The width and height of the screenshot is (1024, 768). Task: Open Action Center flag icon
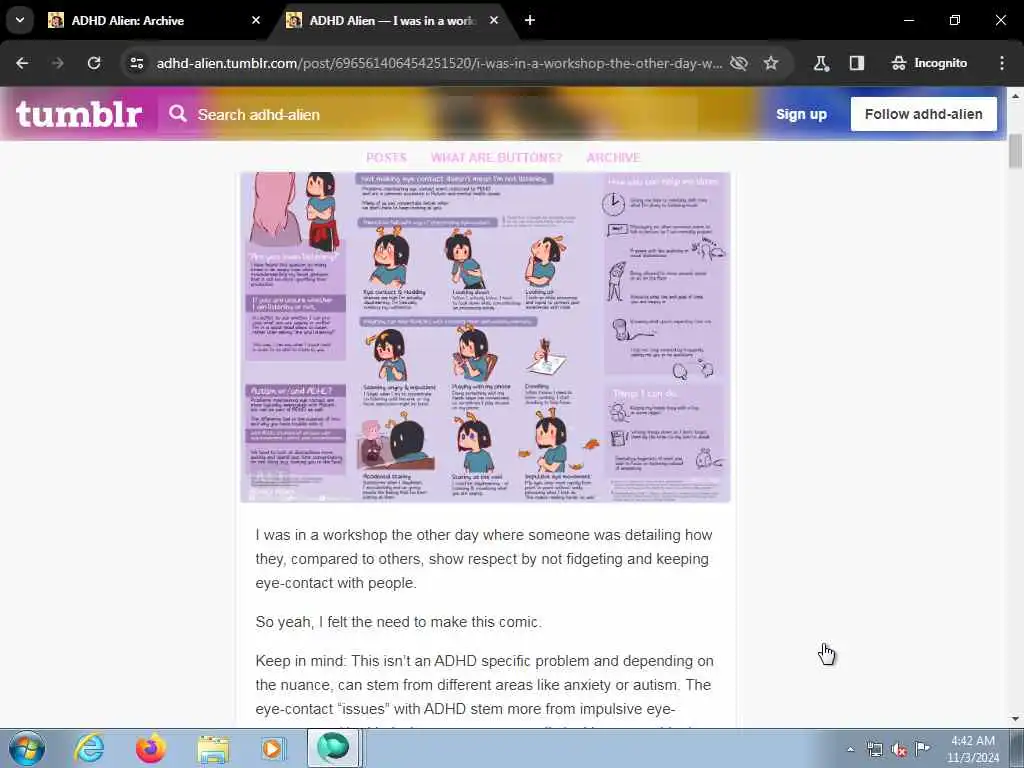[923, 749]
